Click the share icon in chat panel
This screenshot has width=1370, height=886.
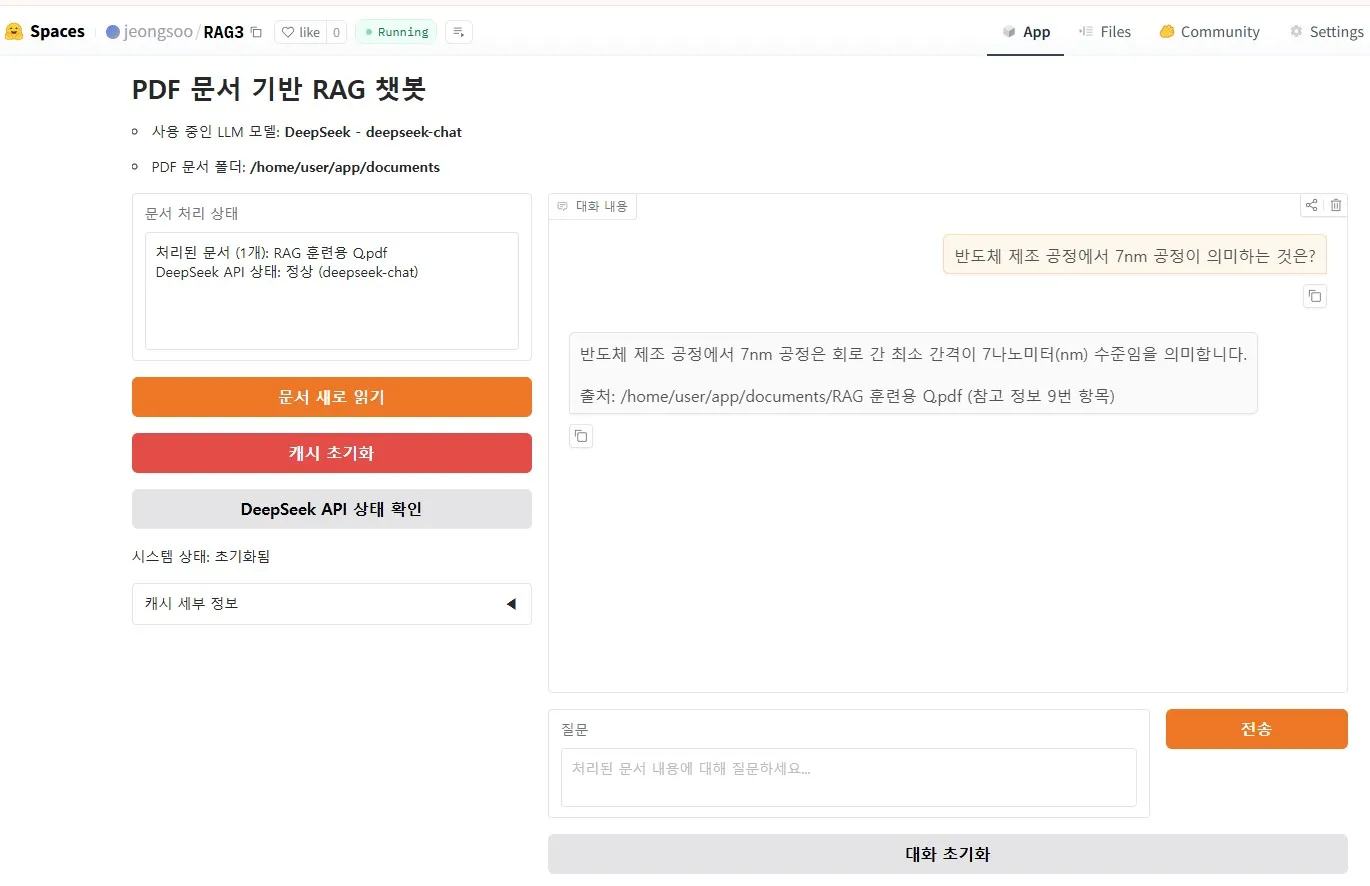1311,205
